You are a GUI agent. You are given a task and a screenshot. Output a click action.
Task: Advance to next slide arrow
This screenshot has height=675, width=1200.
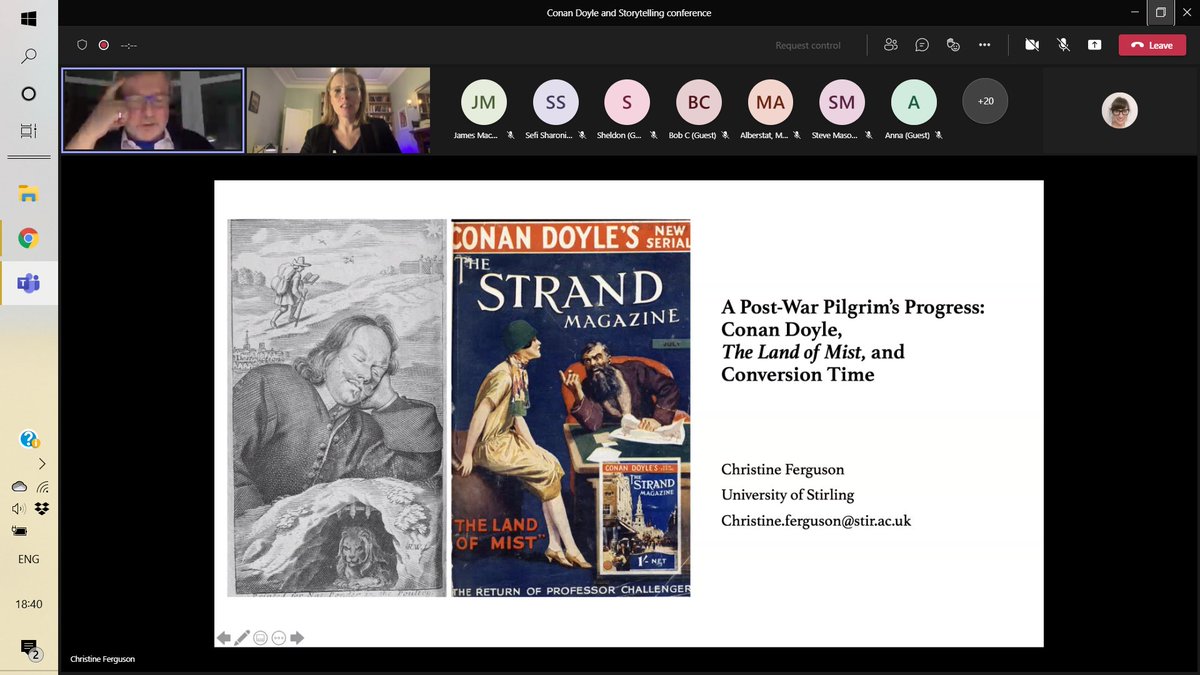pyautogui.click(x=297, y=638)
